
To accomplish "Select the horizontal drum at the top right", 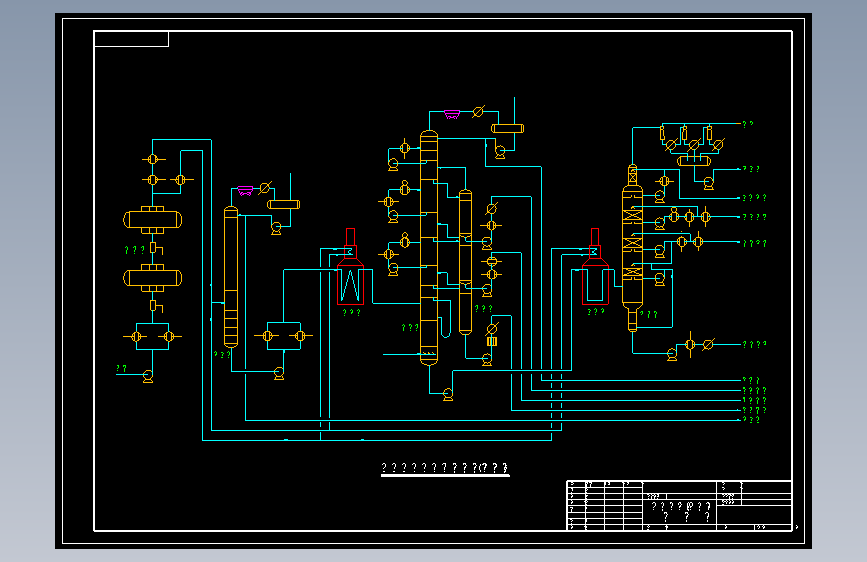I will click(x=694, y=161).
